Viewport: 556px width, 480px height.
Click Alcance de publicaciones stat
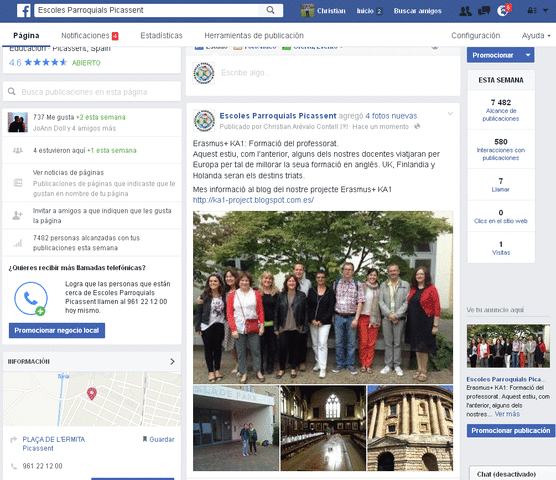pos(501,110)
